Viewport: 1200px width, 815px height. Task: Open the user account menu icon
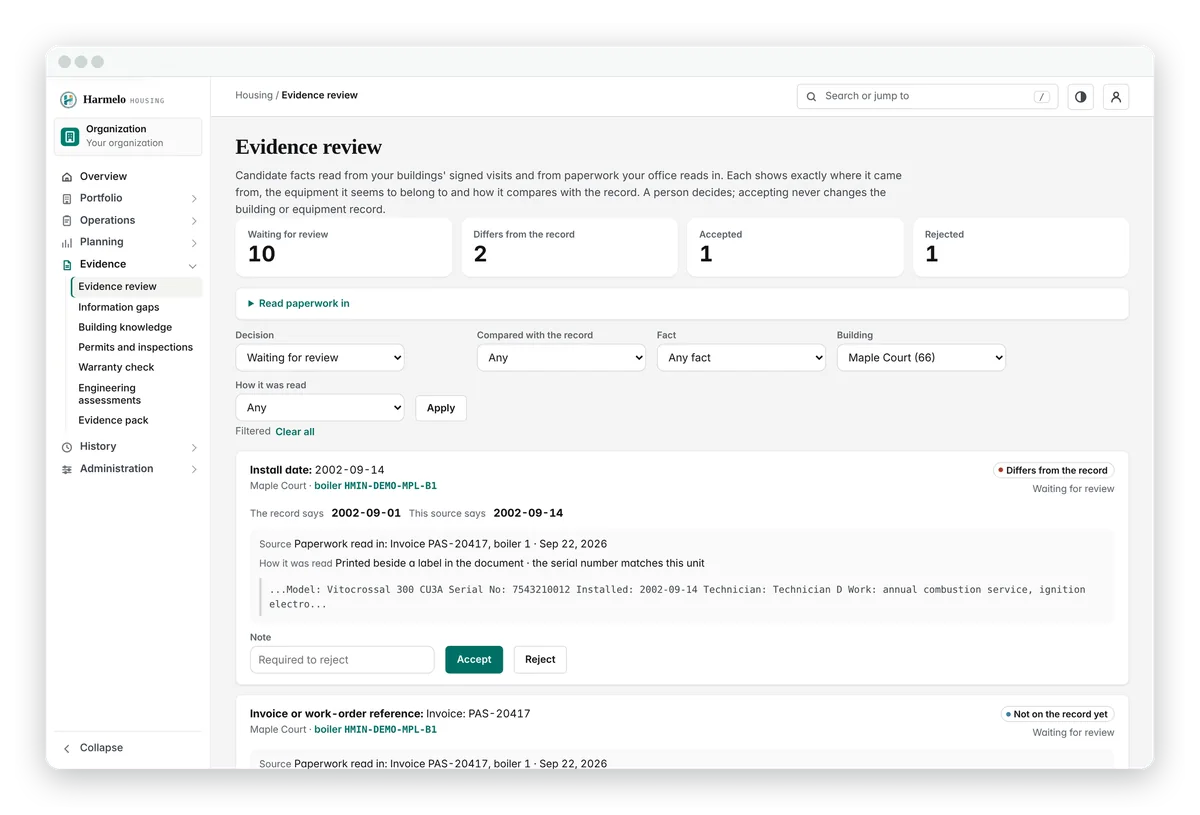(1116, 97)
